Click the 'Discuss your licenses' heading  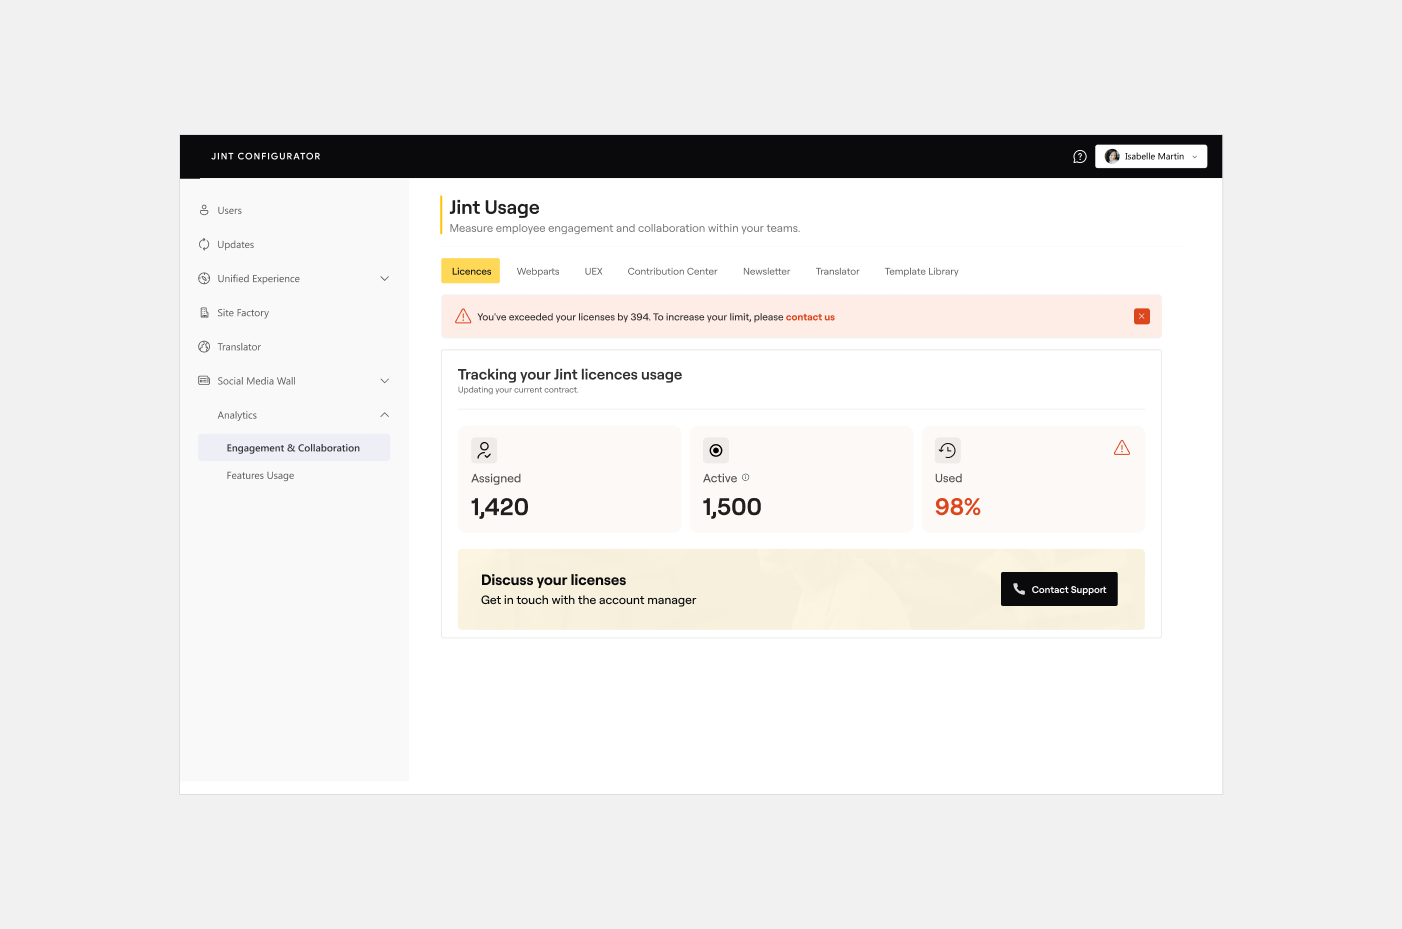click(553, 580)
